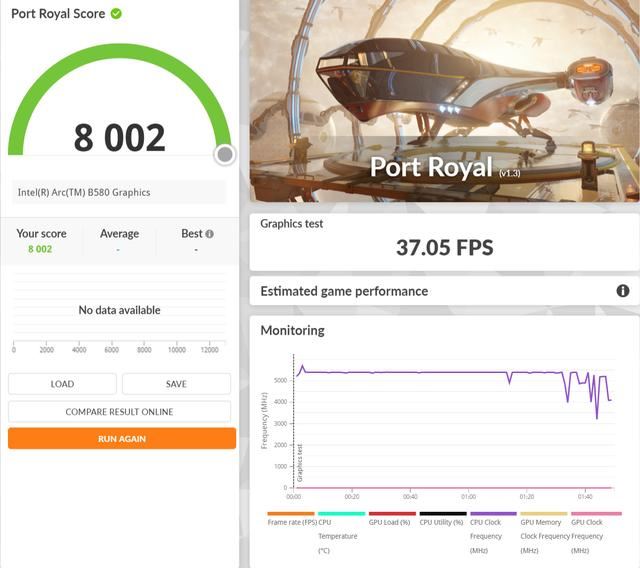Click the 12000 tick on the score axis
640x568 pixels.
209,350
